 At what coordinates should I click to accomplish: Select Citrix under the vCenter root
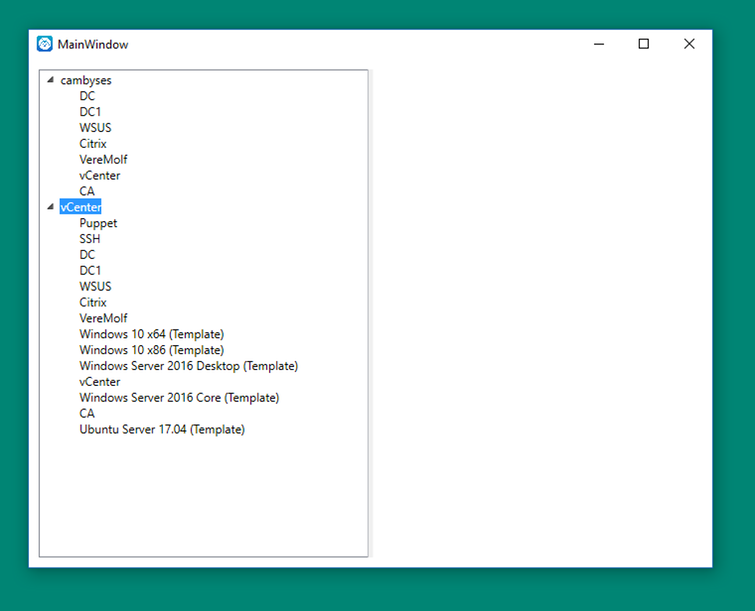tap(93, 302)
